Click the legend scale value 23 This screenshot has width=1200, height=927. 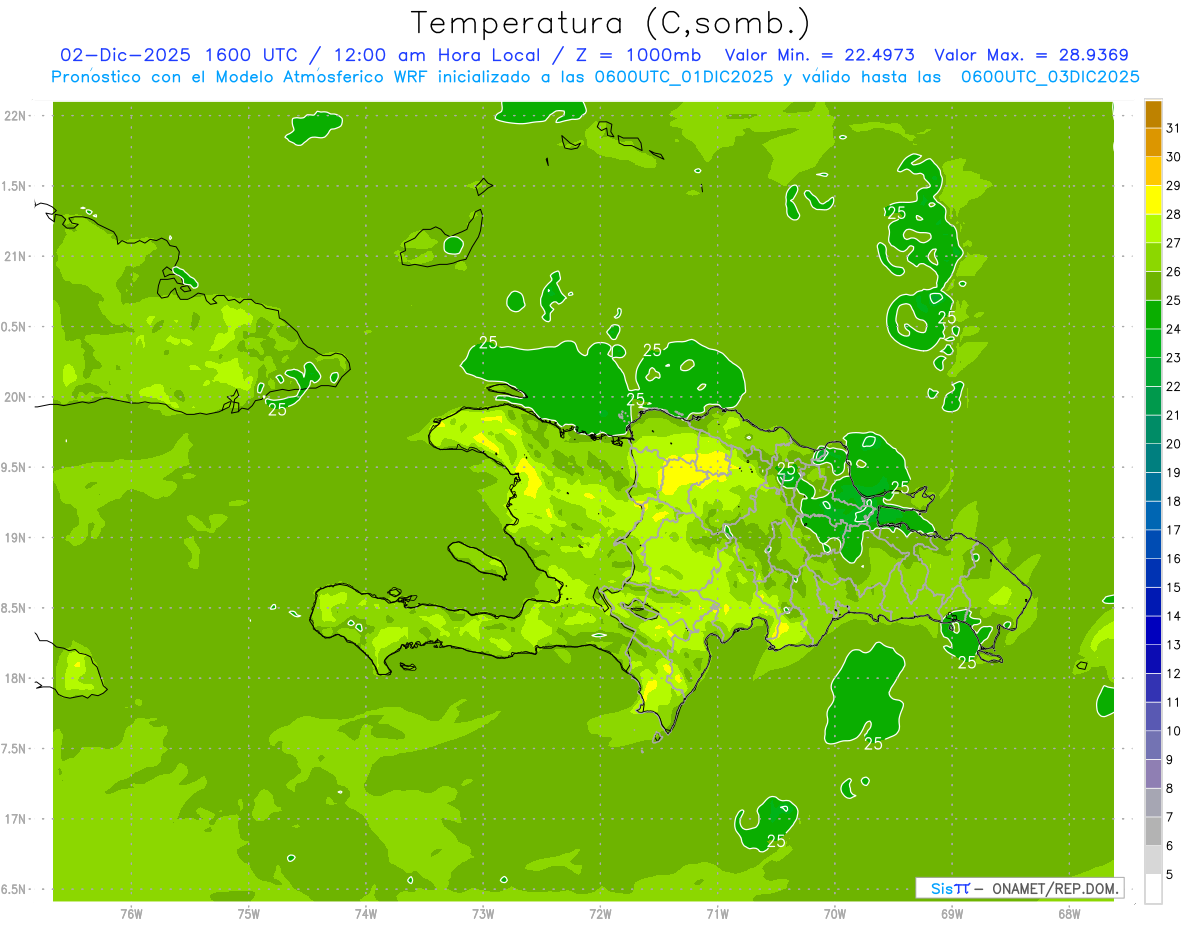(1173, 358)
